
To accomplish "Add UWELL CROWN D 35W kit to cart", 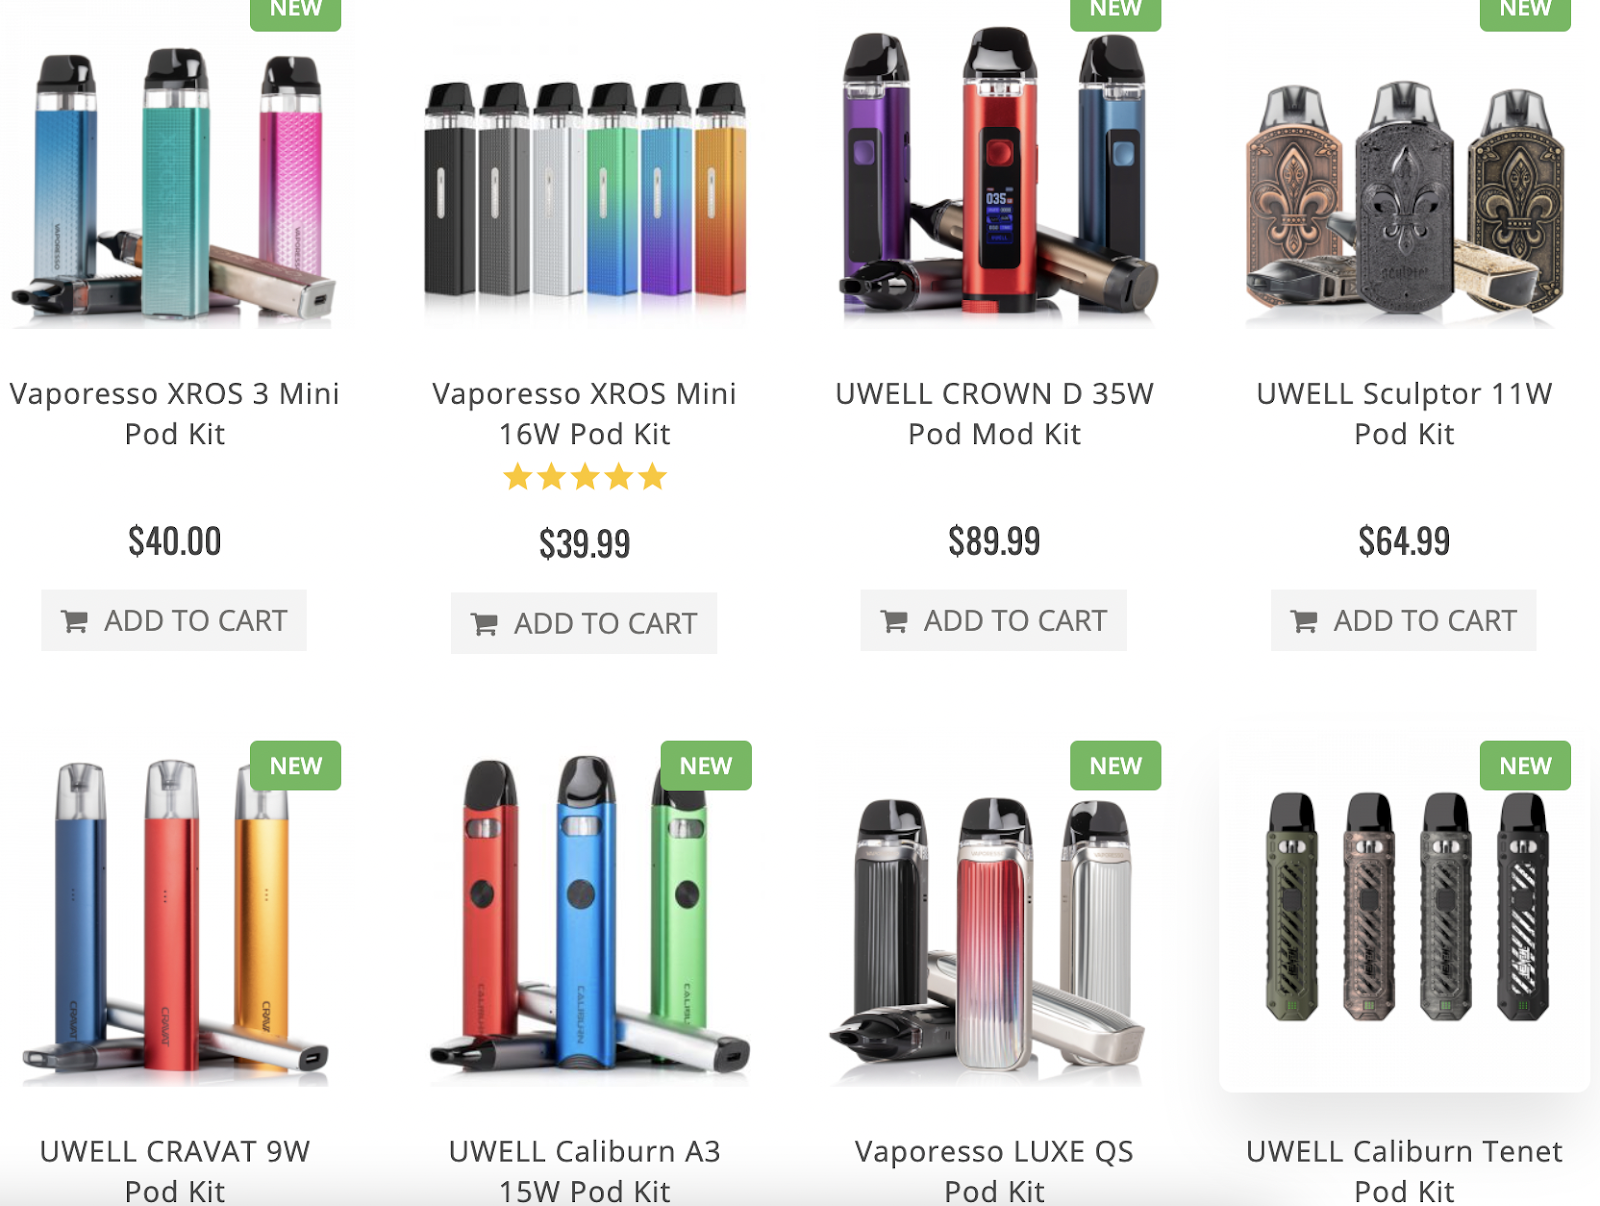I will pos(994,621).
